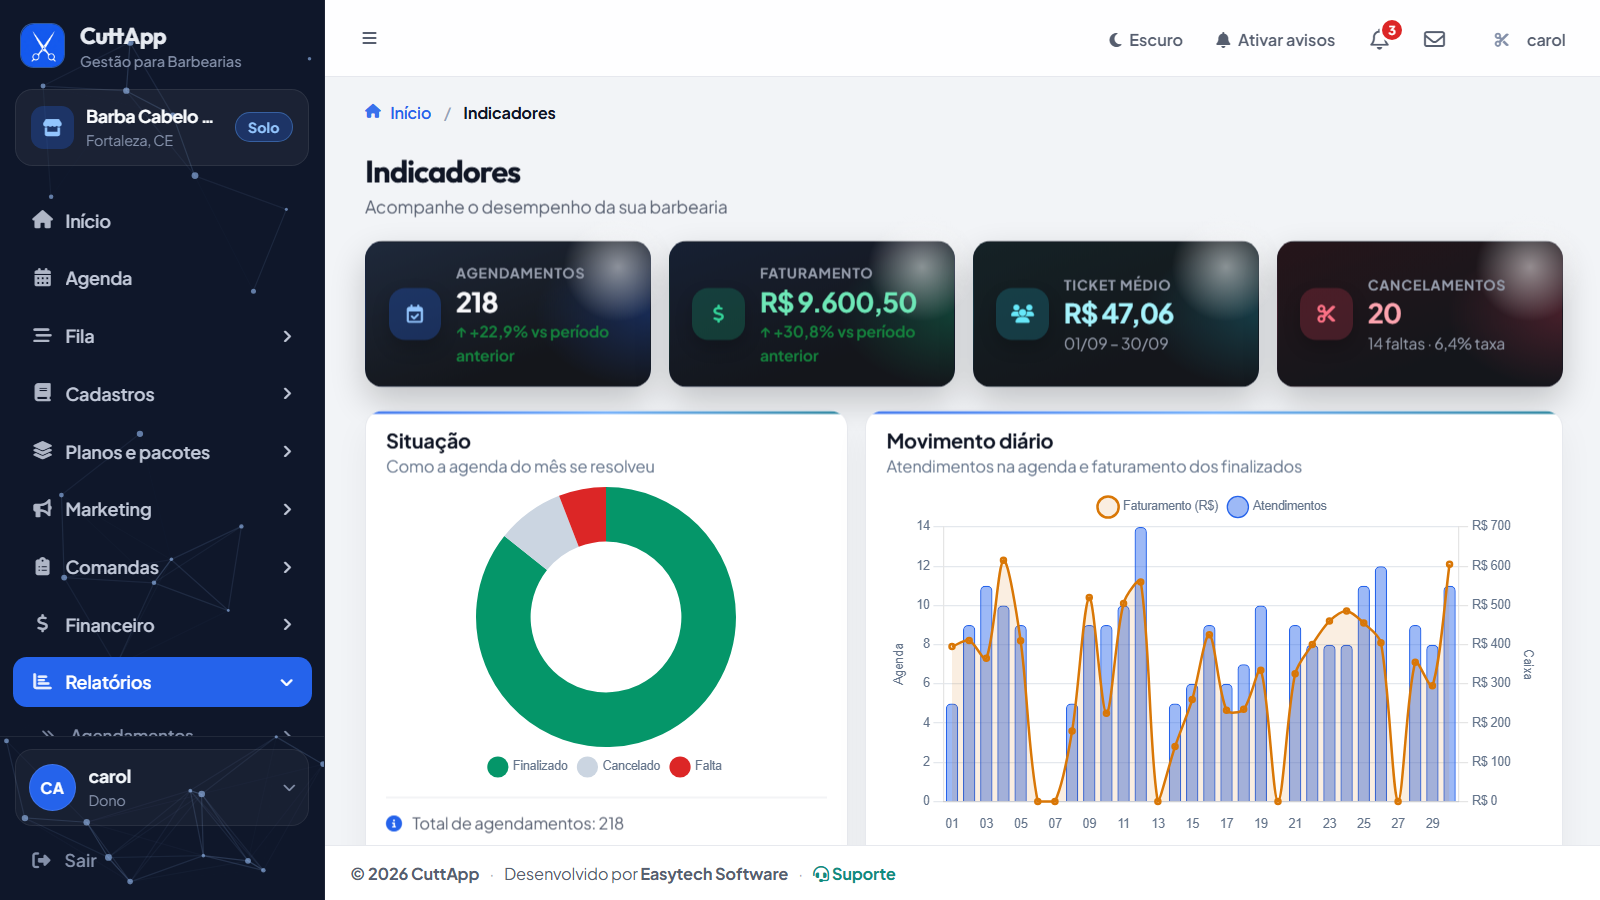Click the Cadastros book icon
The width and height of the screenshot is (1600, 900).
42,393
